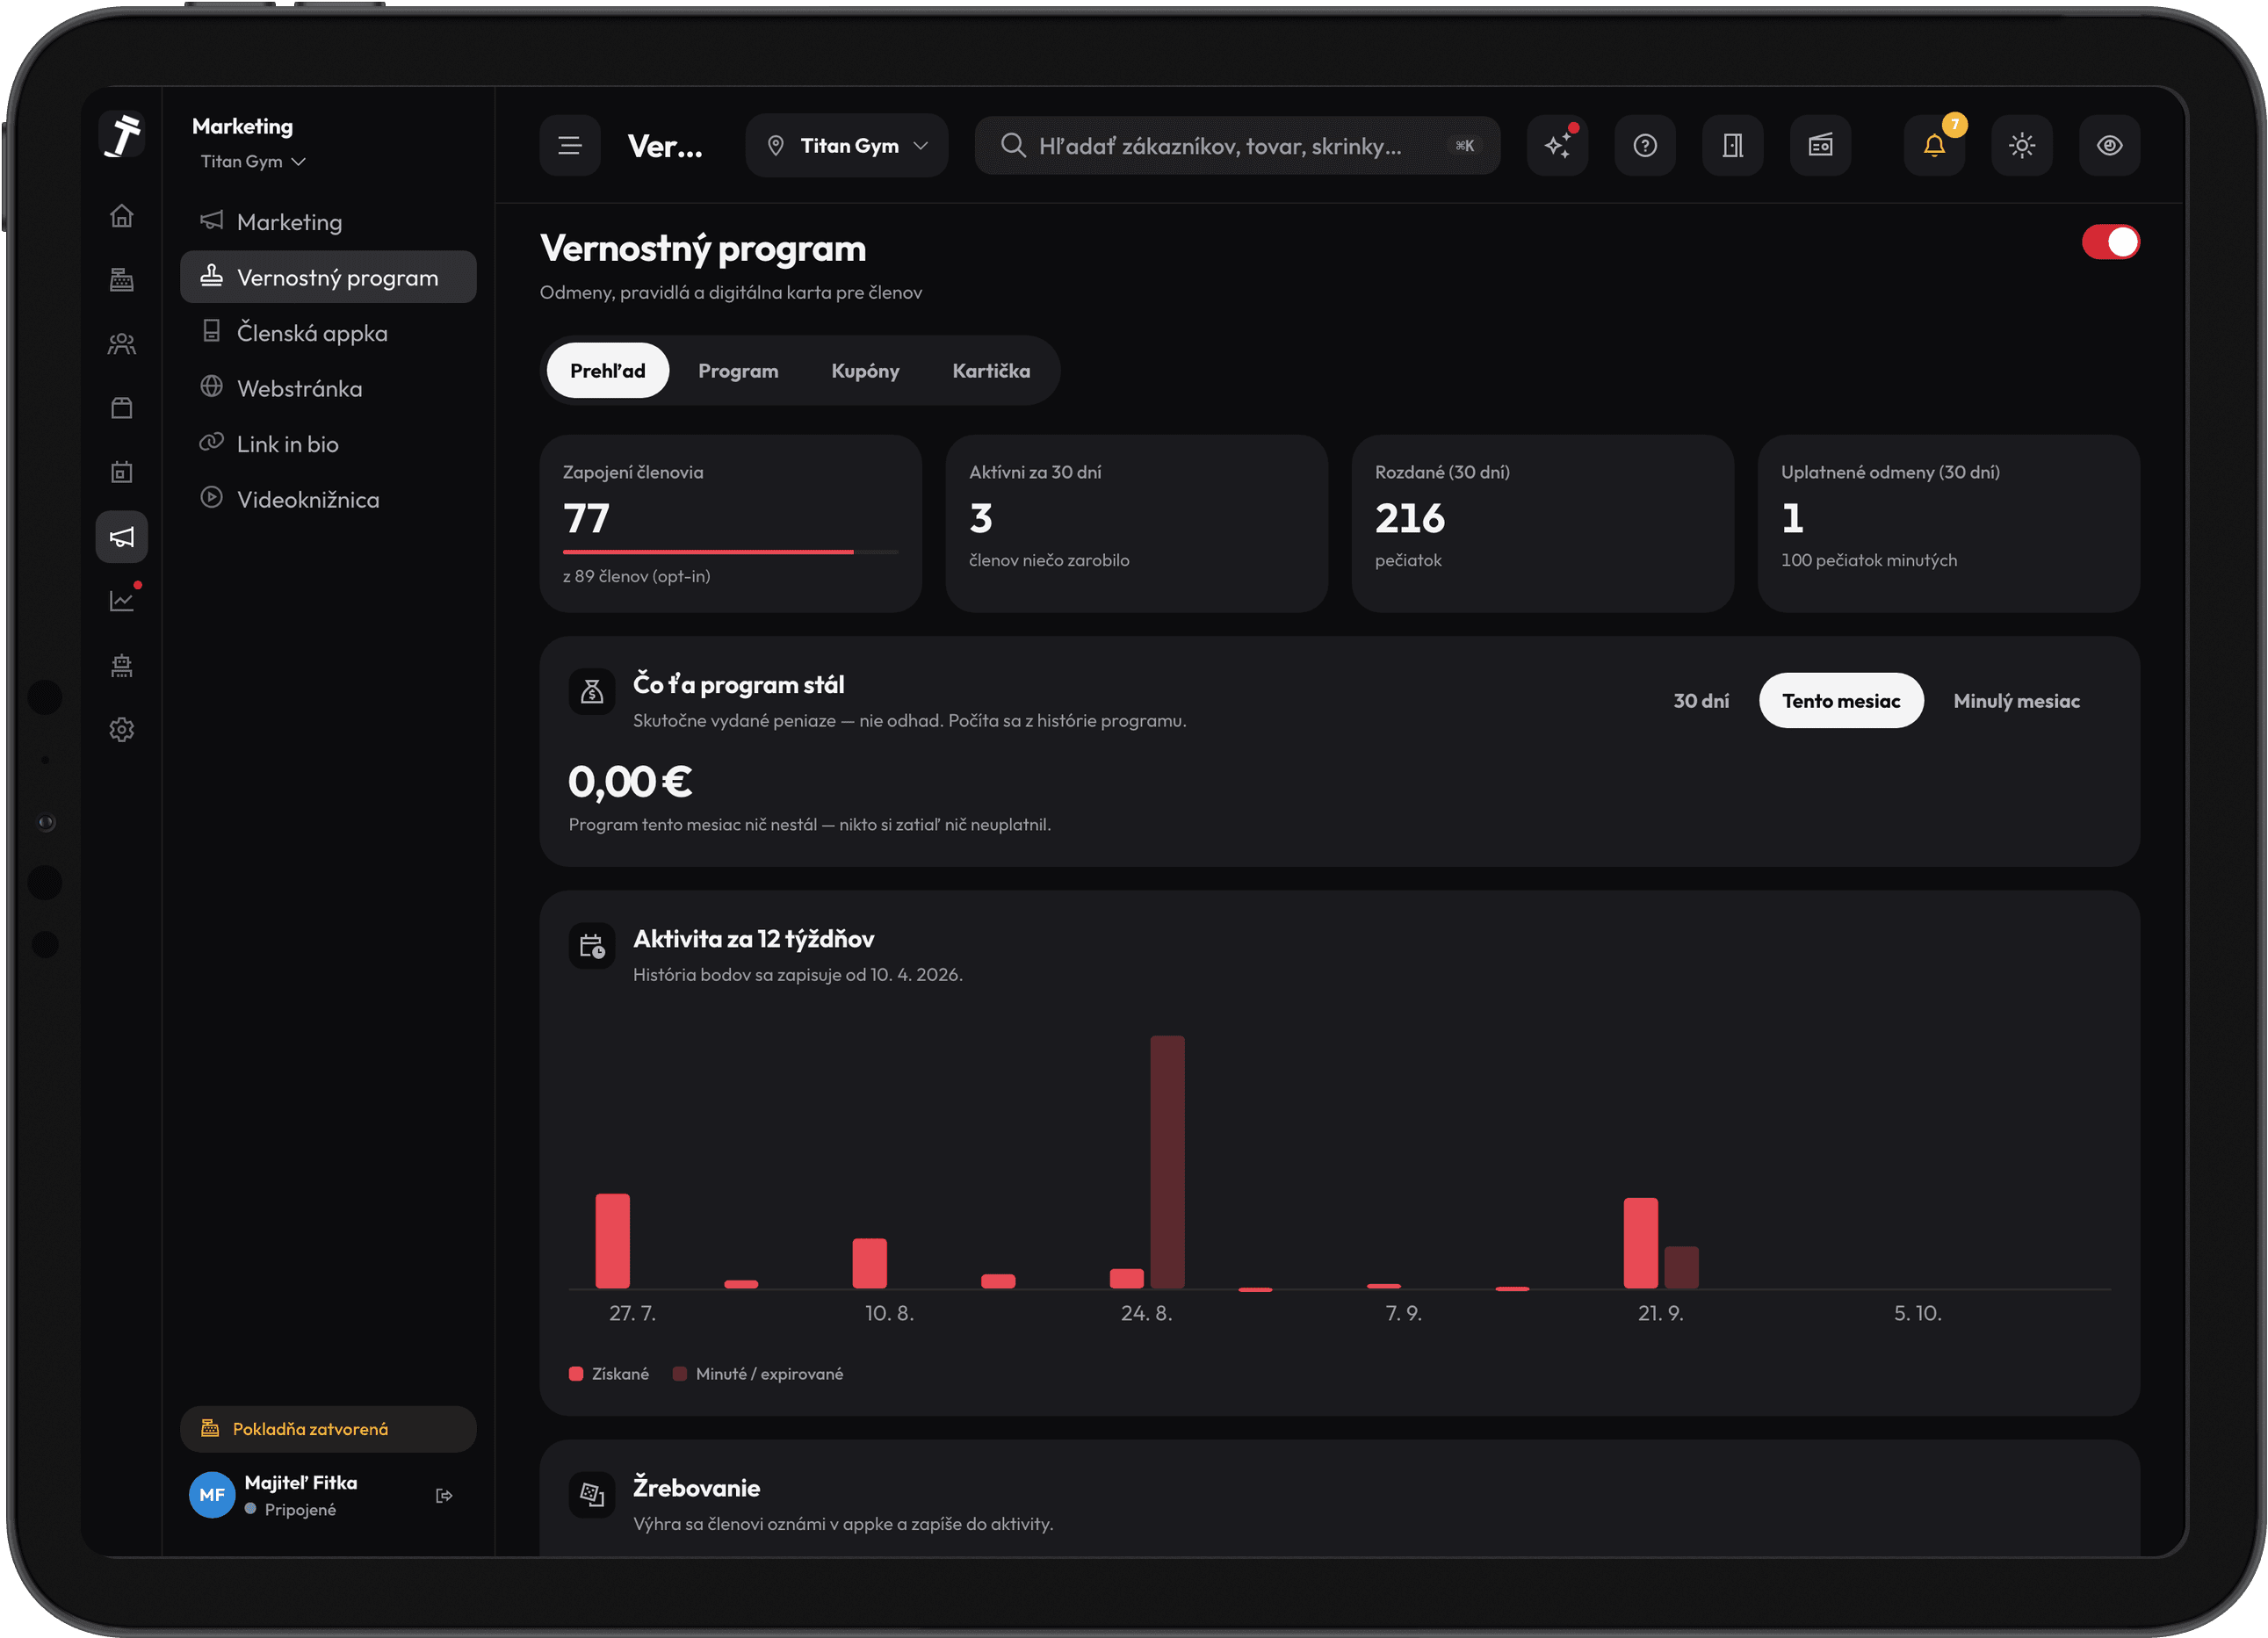Click the Majiteľ Fitka profile
2268x1638 pixels.
point(300,1496)
